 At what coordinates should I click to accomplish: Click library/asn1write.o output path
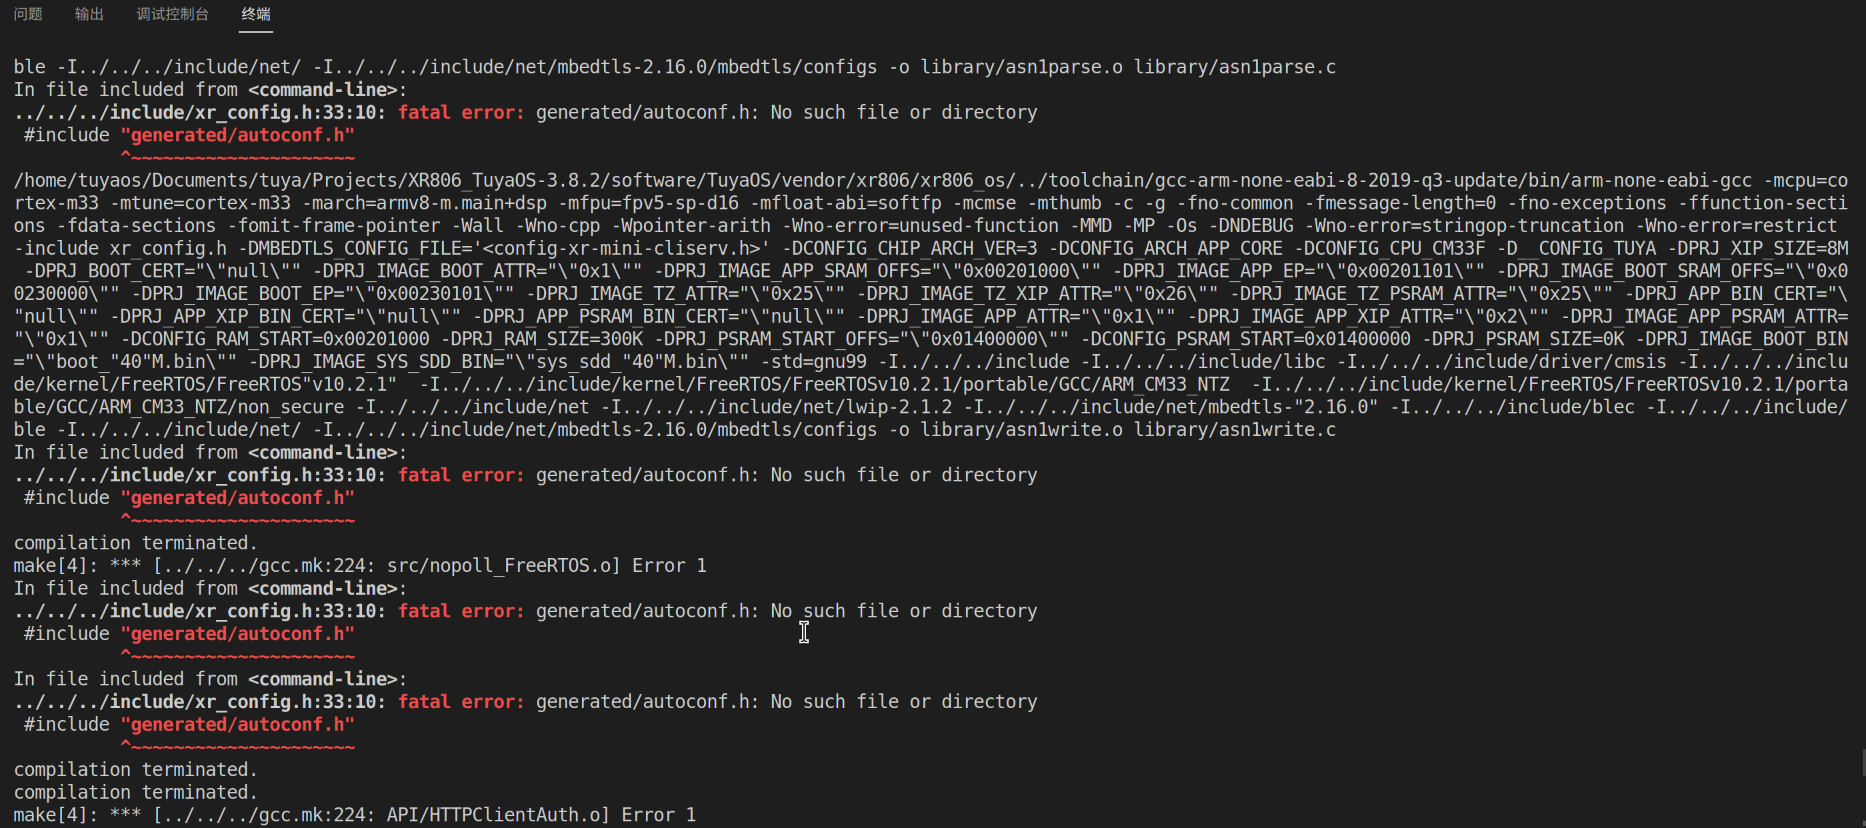[1021, 430]
